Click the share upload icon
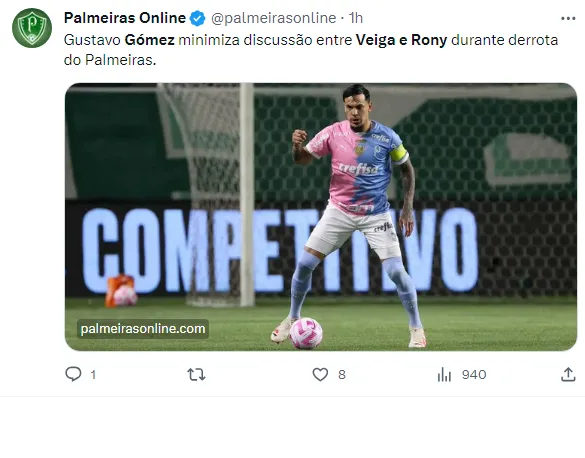This screenshot has width=585, height=458. click(568, 374)
